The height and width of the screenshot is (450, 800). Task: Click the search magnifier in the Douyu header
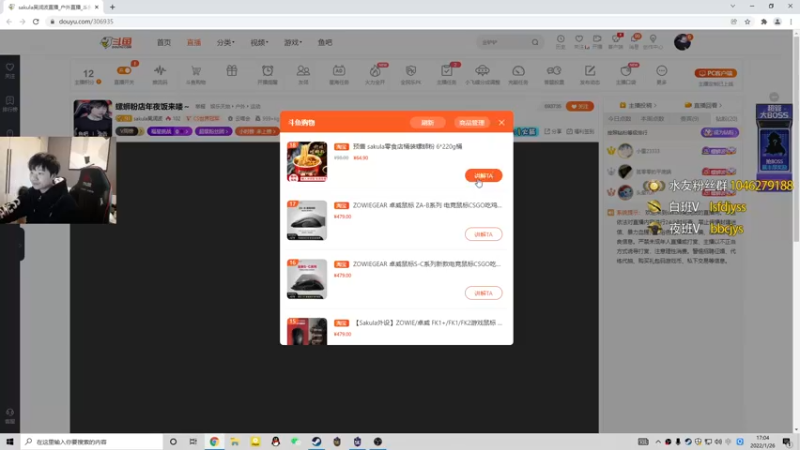[x=535, y=42]
